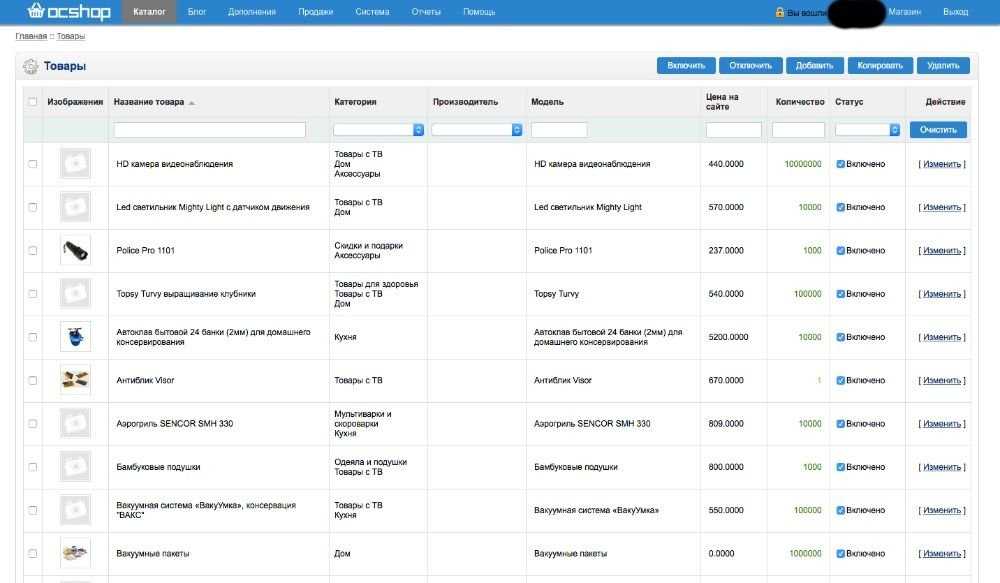The width and height of the screenshot is (1000, 583).
Task: Click the Модель filter input field
Action: [x=559, y=129]
